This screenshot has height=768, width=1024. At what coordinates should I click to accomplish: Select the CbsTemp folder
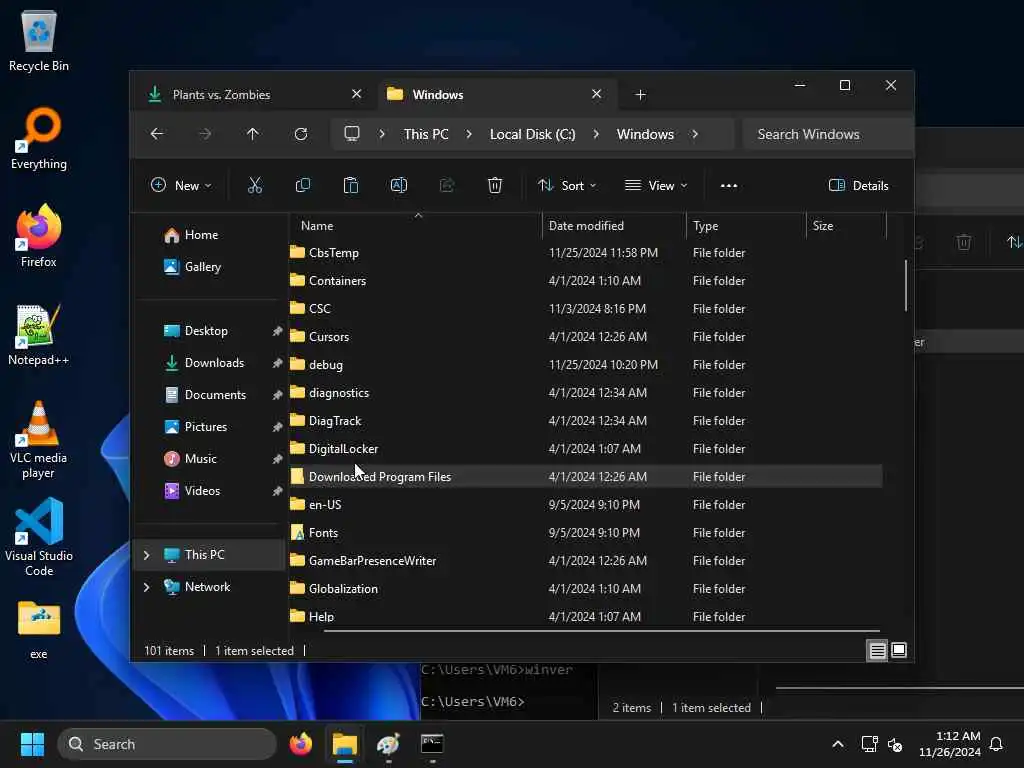click(586, 253)
